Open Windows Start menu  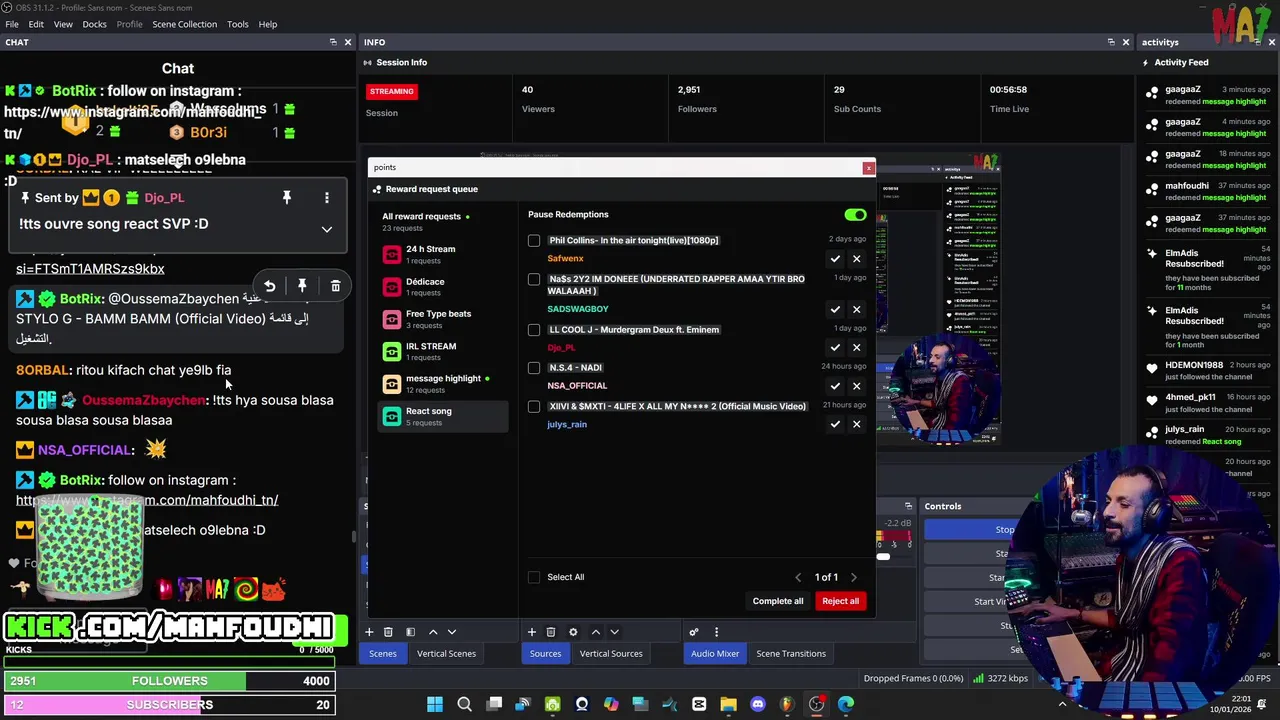(x=435, y=704)
